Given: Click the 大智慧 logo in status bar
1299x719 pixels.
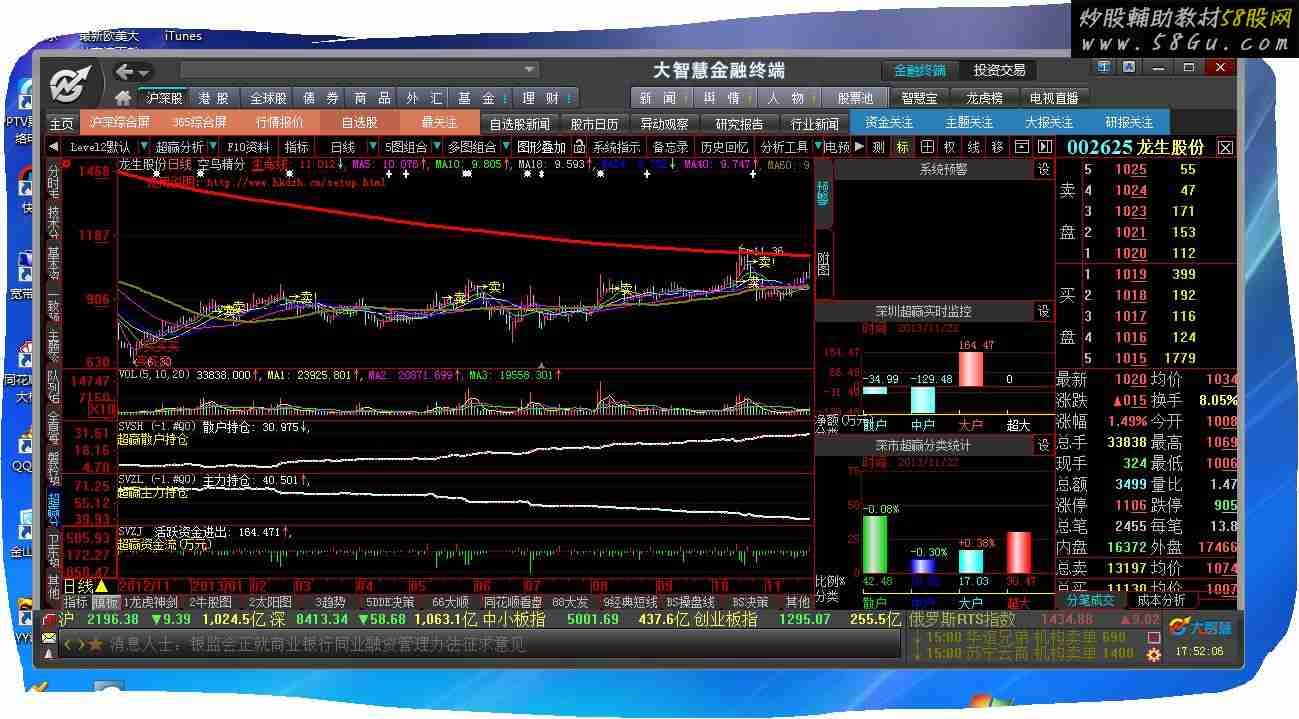Looking at the screenshot, I should 1201,628.
